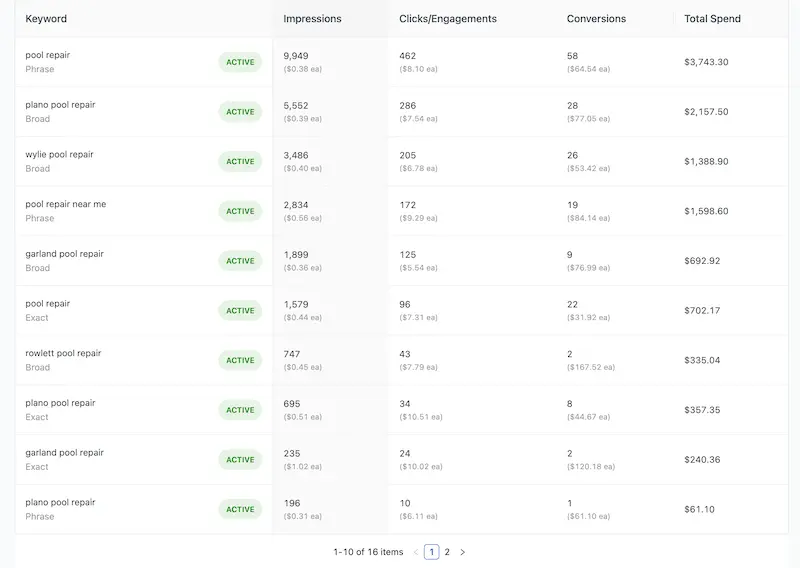Sort by the Conversions column header
Viewport: 800px width, 568px height.
pyautogui.click(x=596, y=19)
